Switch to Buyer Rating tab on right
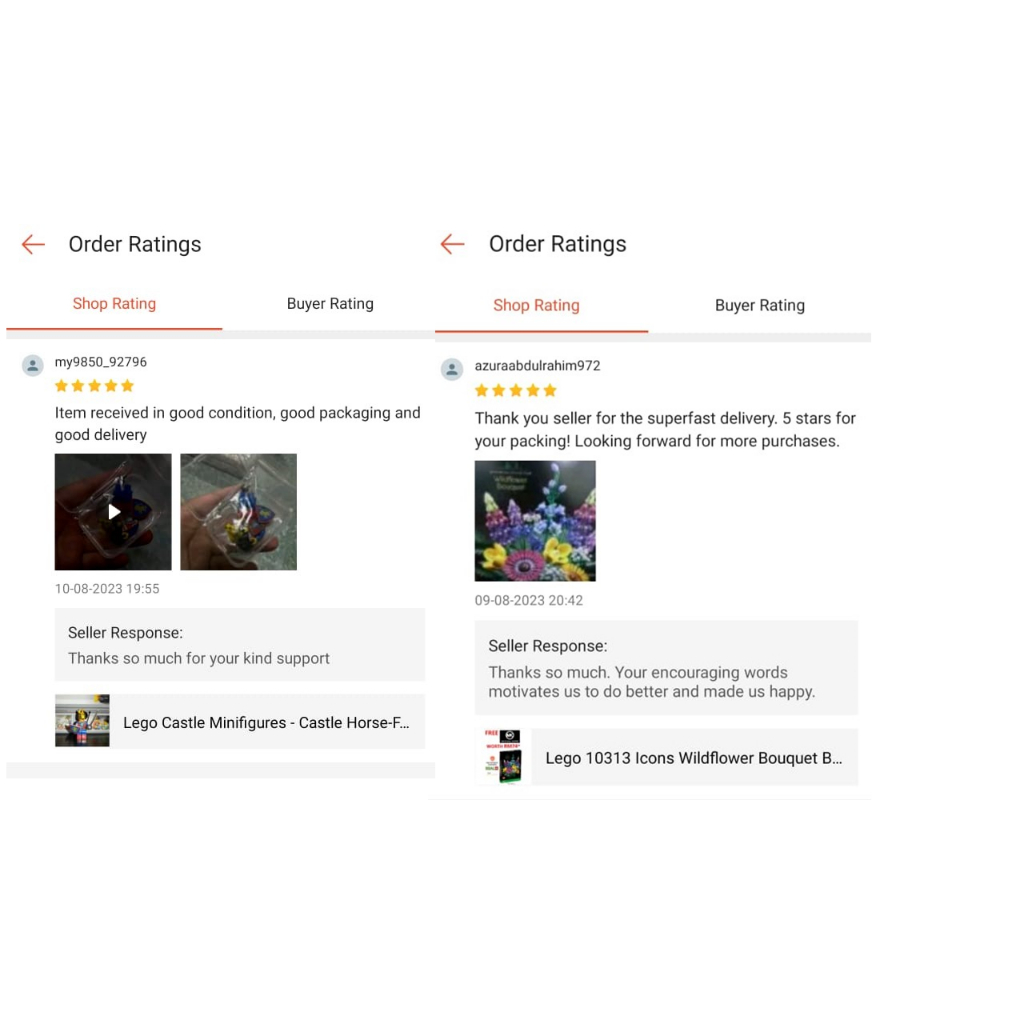1024x1024 pixels. point(760,306)
